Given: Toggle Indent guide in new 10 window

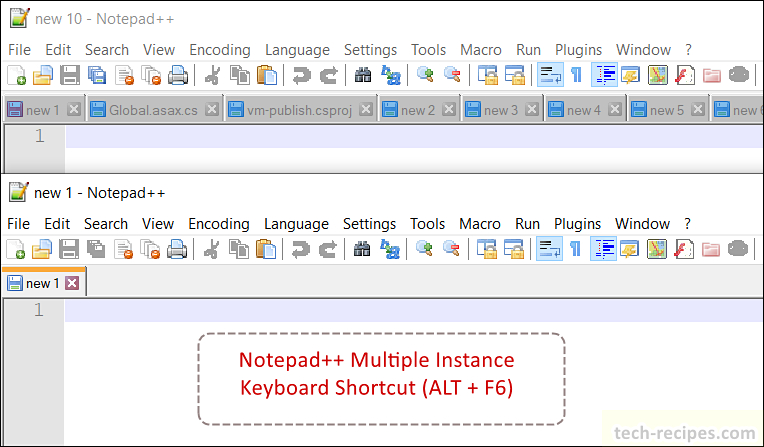Looking at the screenshot, I should (x=604, y=75).
